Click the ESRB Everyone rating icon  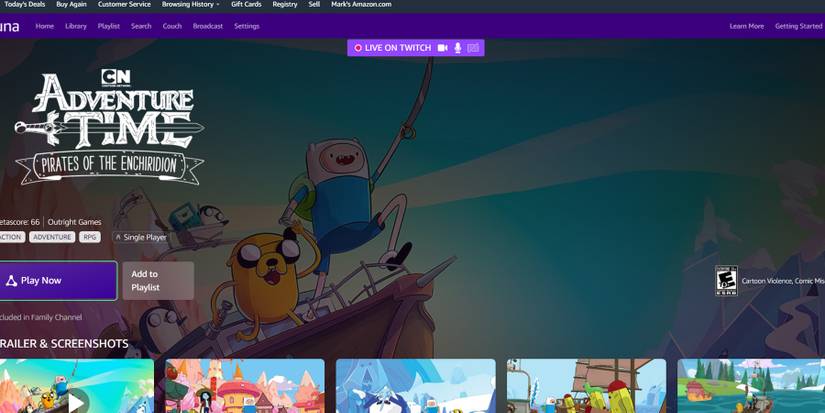[726, 281]
